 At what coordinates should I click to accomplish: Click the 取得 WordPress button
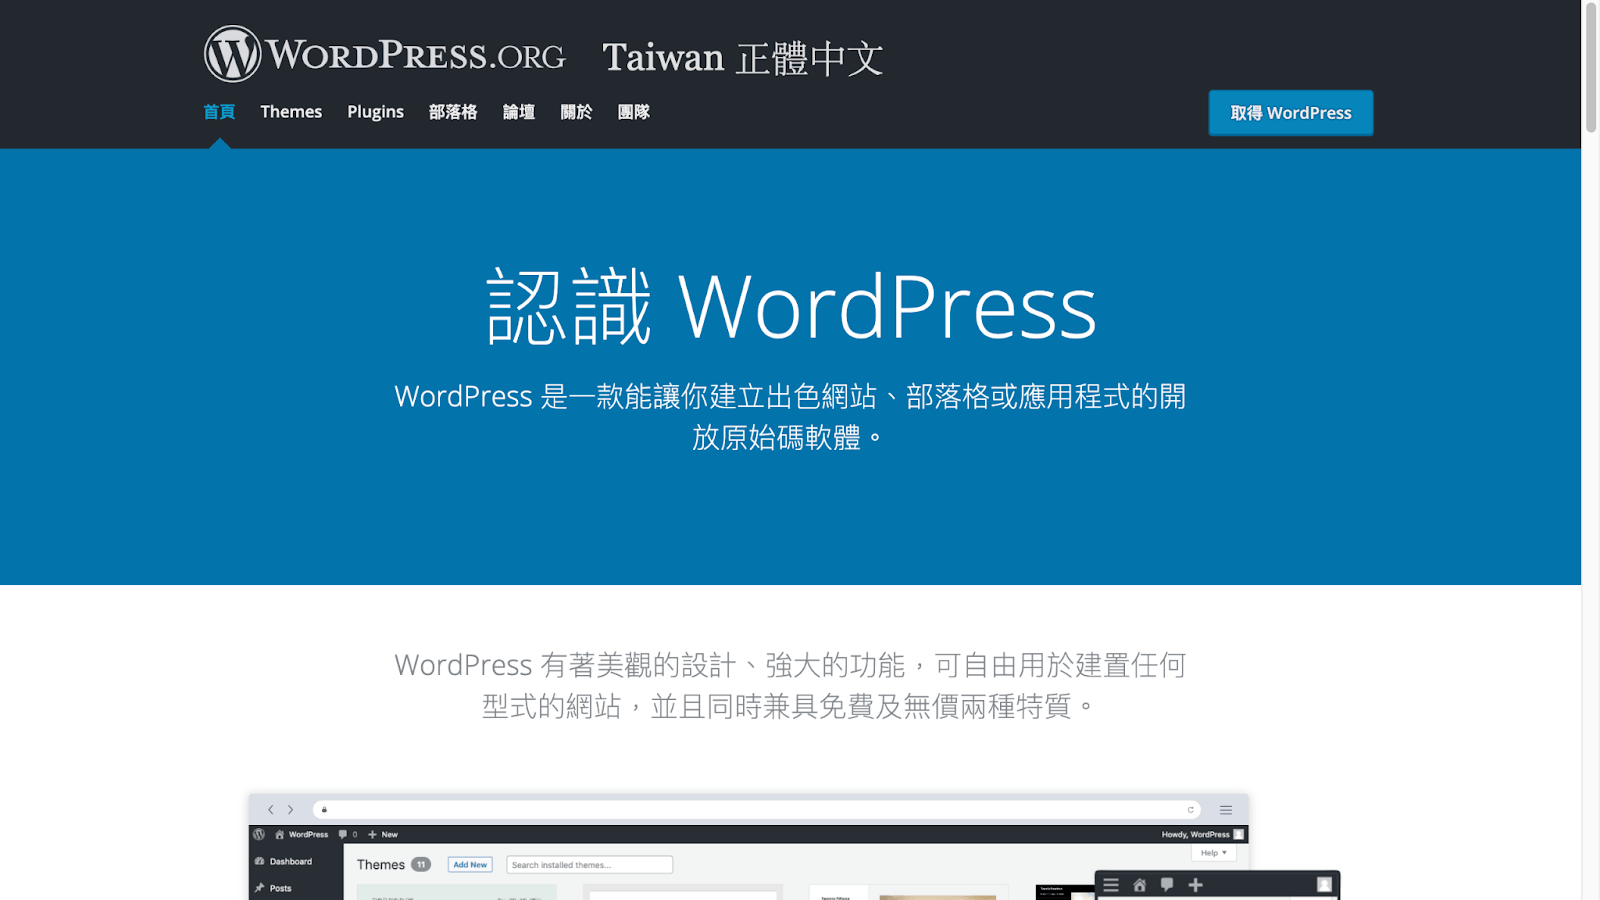tap(1291, 113)
